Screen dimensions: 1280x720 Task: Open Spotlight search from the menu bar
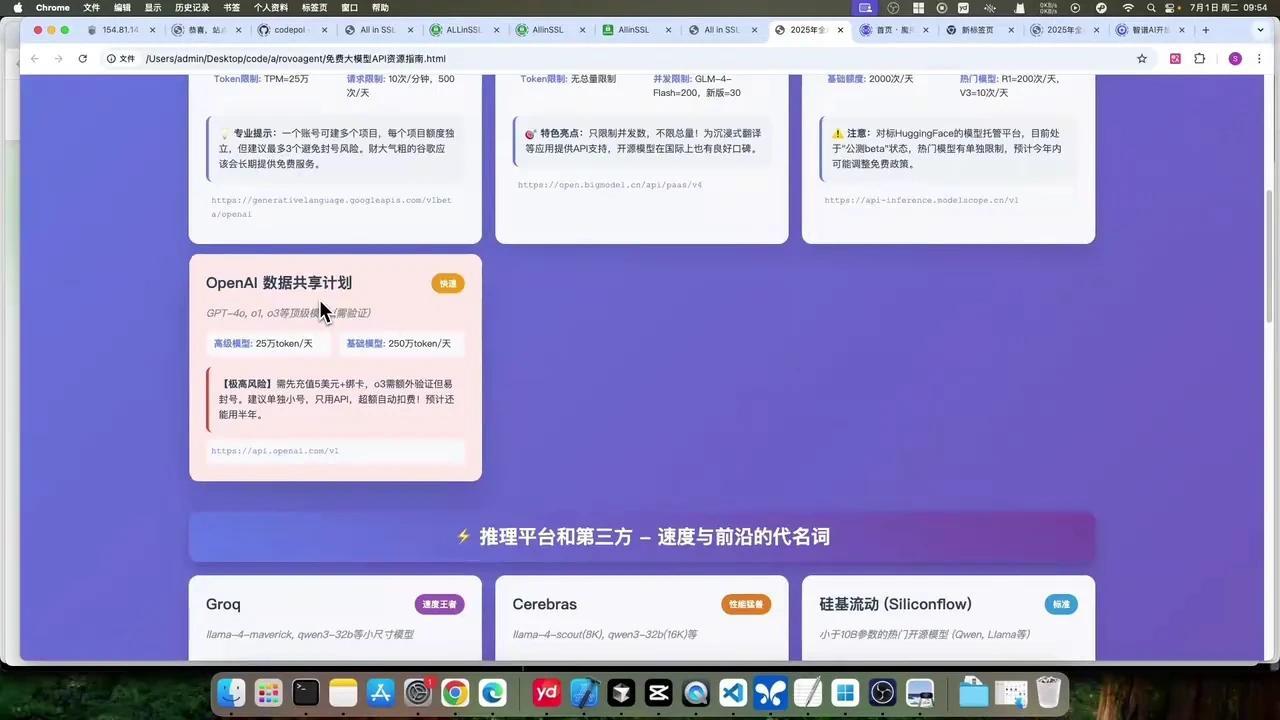pos(1151,7)
